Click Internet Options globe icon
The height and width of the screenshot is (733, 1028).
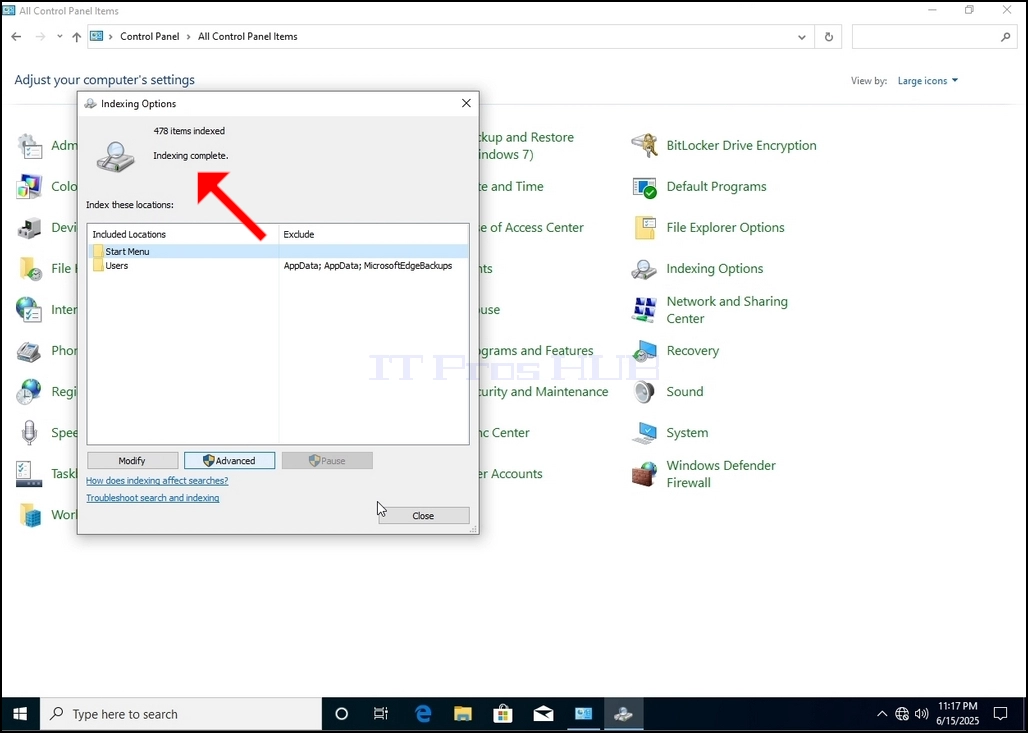point(30,310)
